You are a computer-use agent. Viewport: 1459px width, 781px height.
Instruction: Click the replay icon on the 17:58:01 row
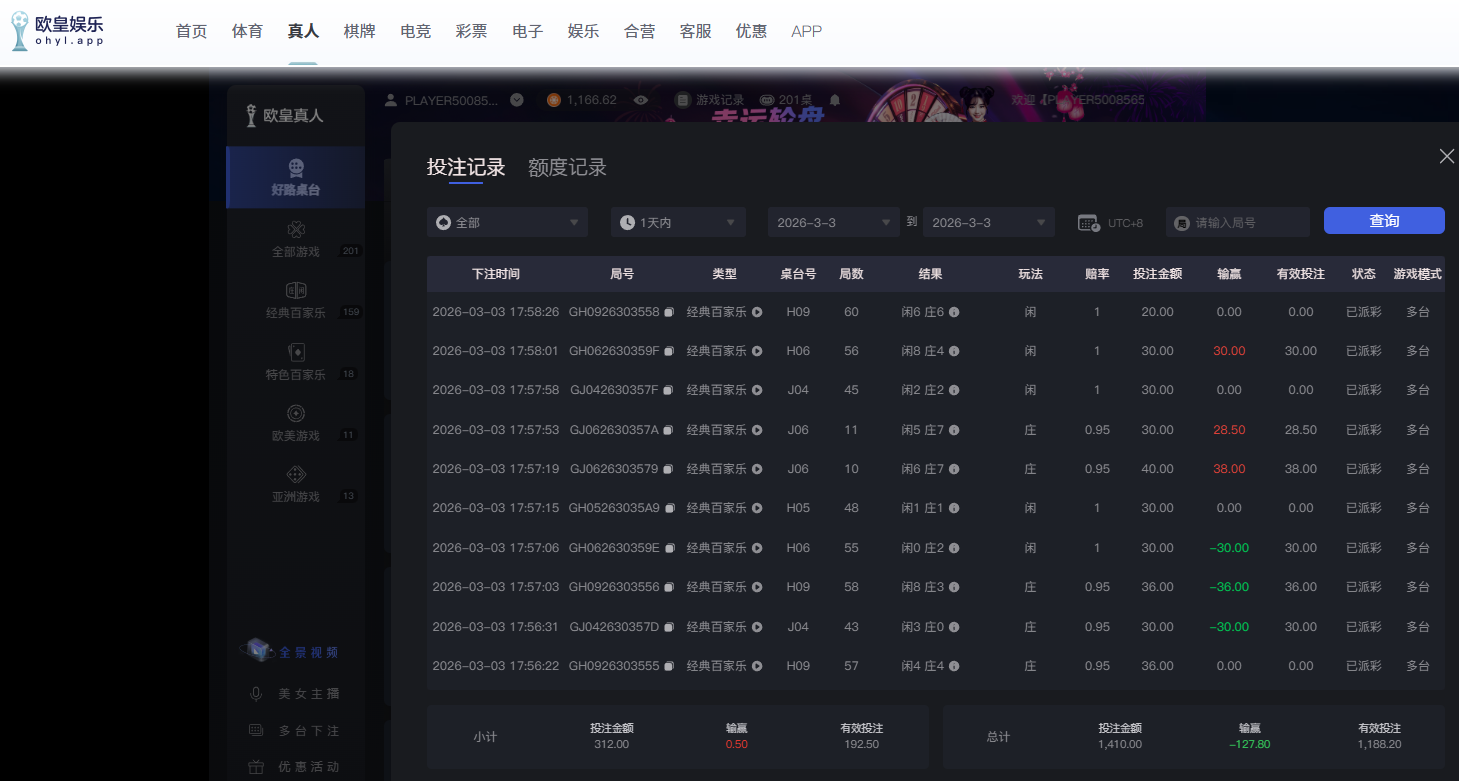coord(757,351)
